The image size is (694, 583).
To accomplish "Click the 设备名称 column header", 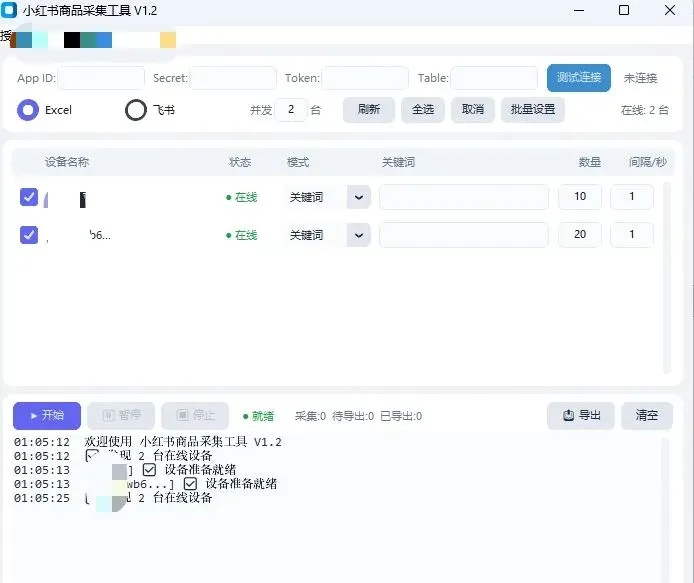I will point(67,162).
